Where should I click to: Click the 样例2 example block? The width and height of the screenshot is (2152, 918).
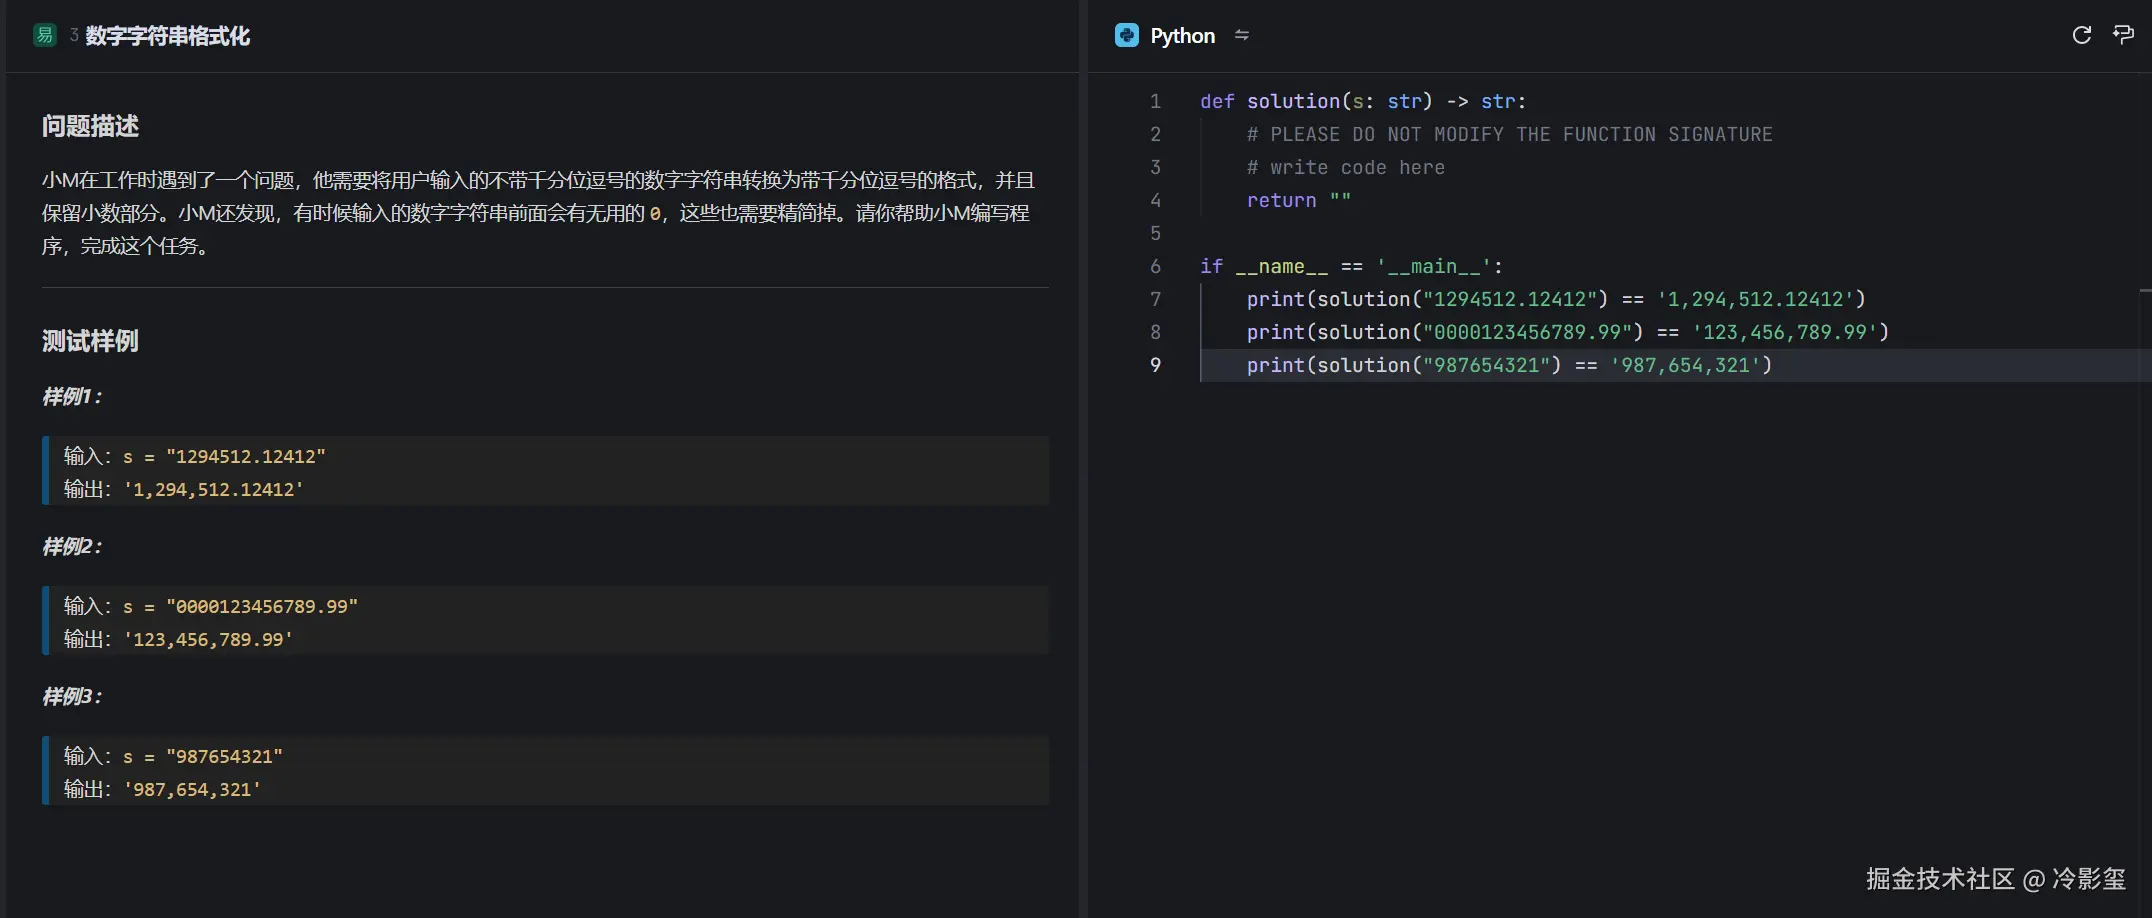pos(545,621)
